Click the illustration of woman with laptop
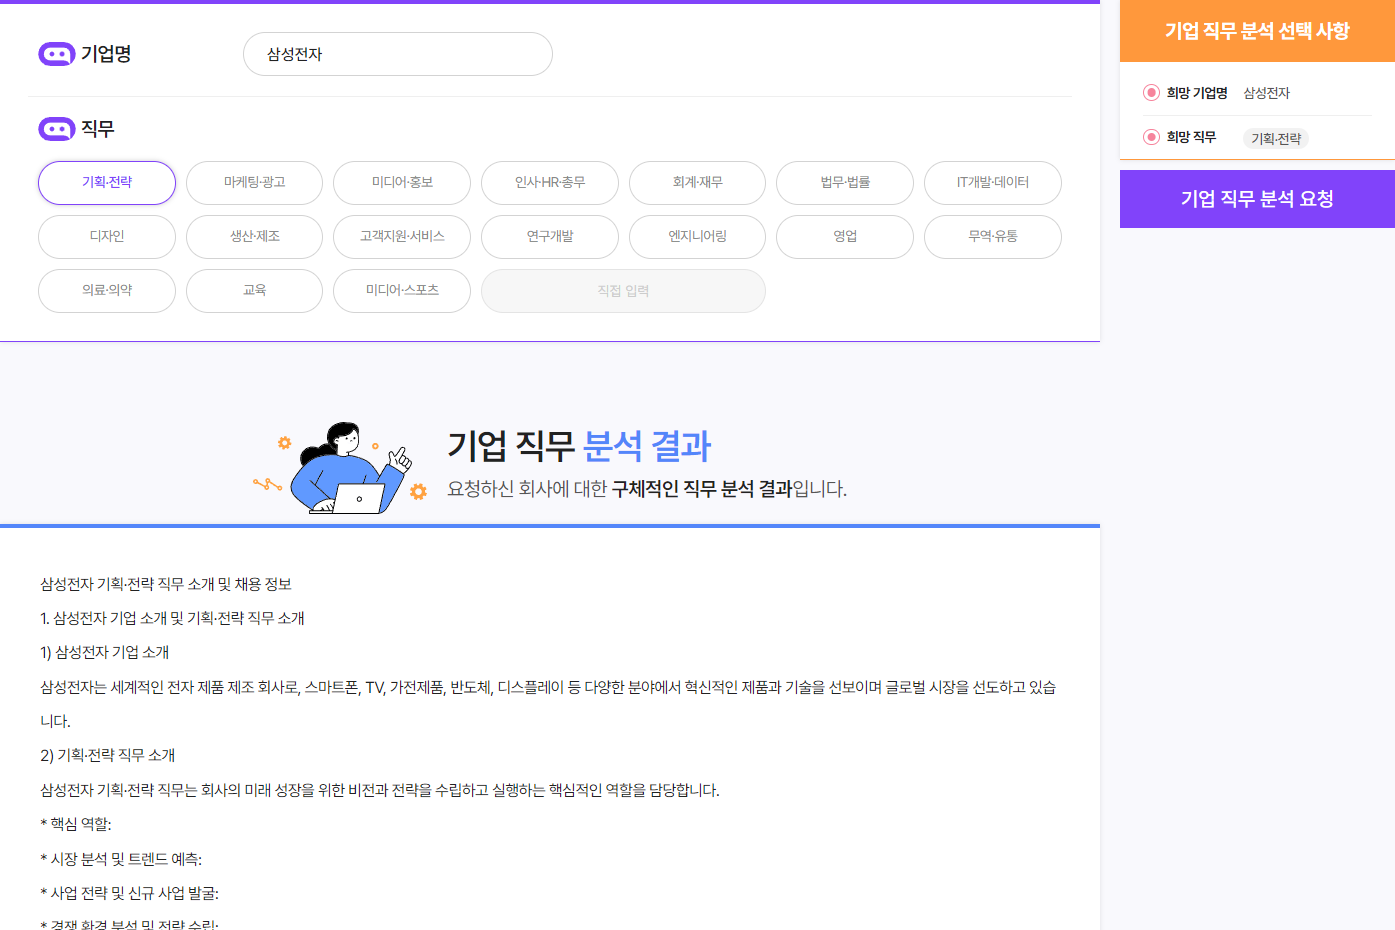 pos(342,467)
